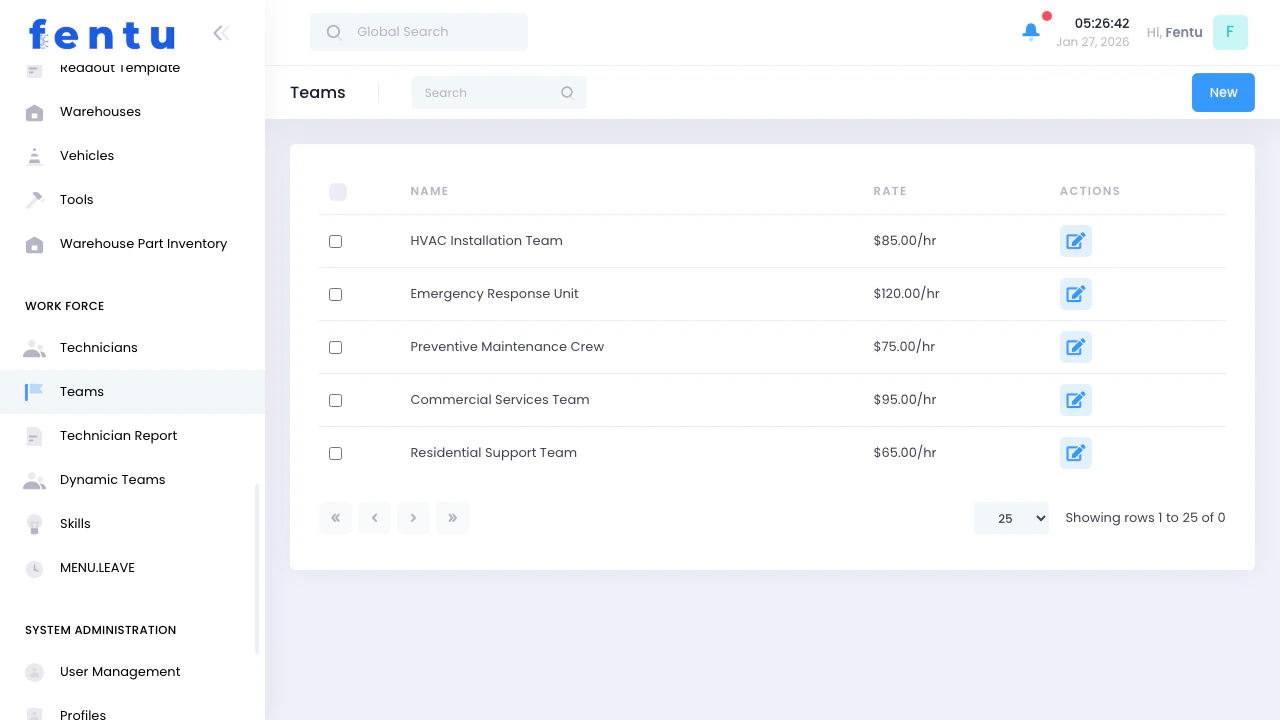Open Vehicles using its sidebar icon

34,155
